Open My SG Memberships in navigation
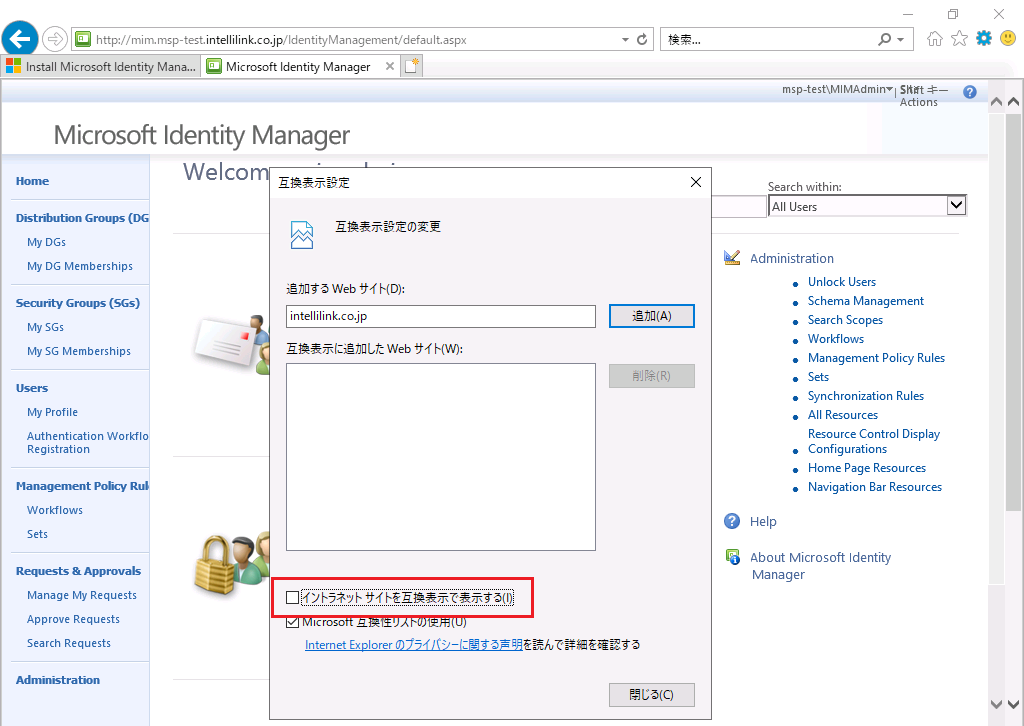 79,351
